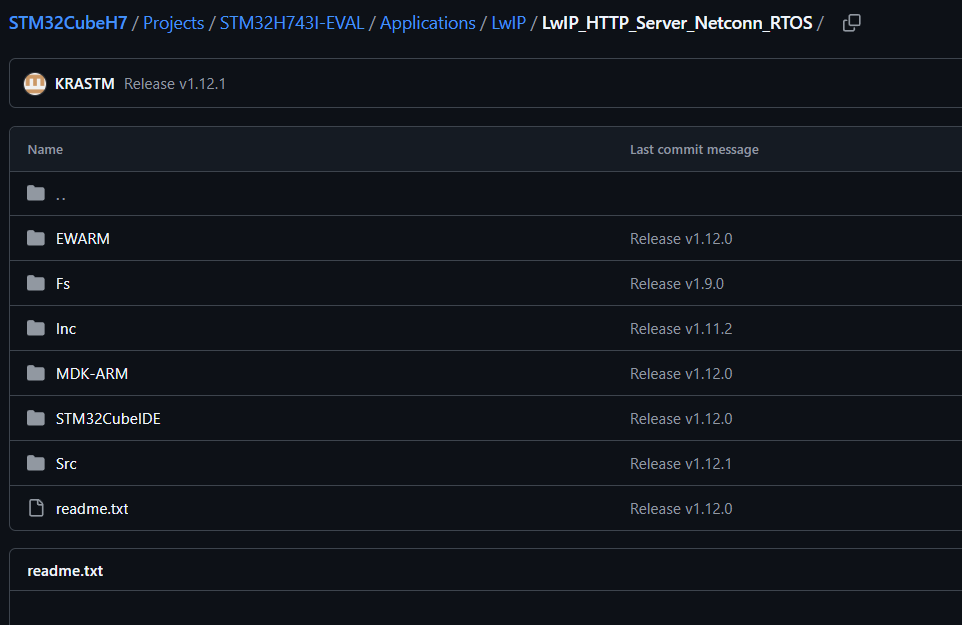This screenshot has height=625, width=962.
Task: Open KRASTM author profile link
Action: (x=85, y=83)
